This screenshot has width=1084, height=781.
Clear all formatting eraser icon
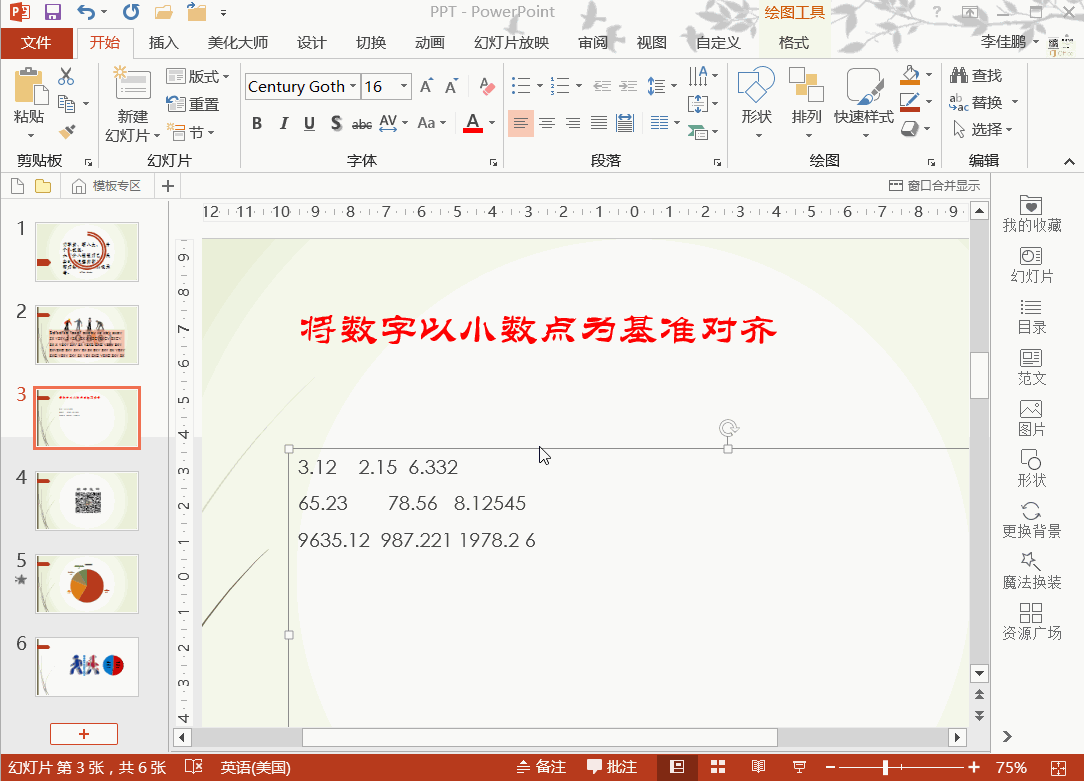(487, 86)
